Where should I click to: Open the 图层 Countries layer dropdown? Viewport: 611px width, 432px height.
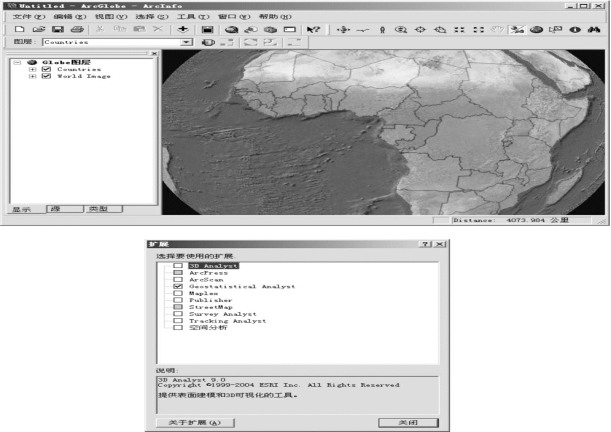pos(187,42)
